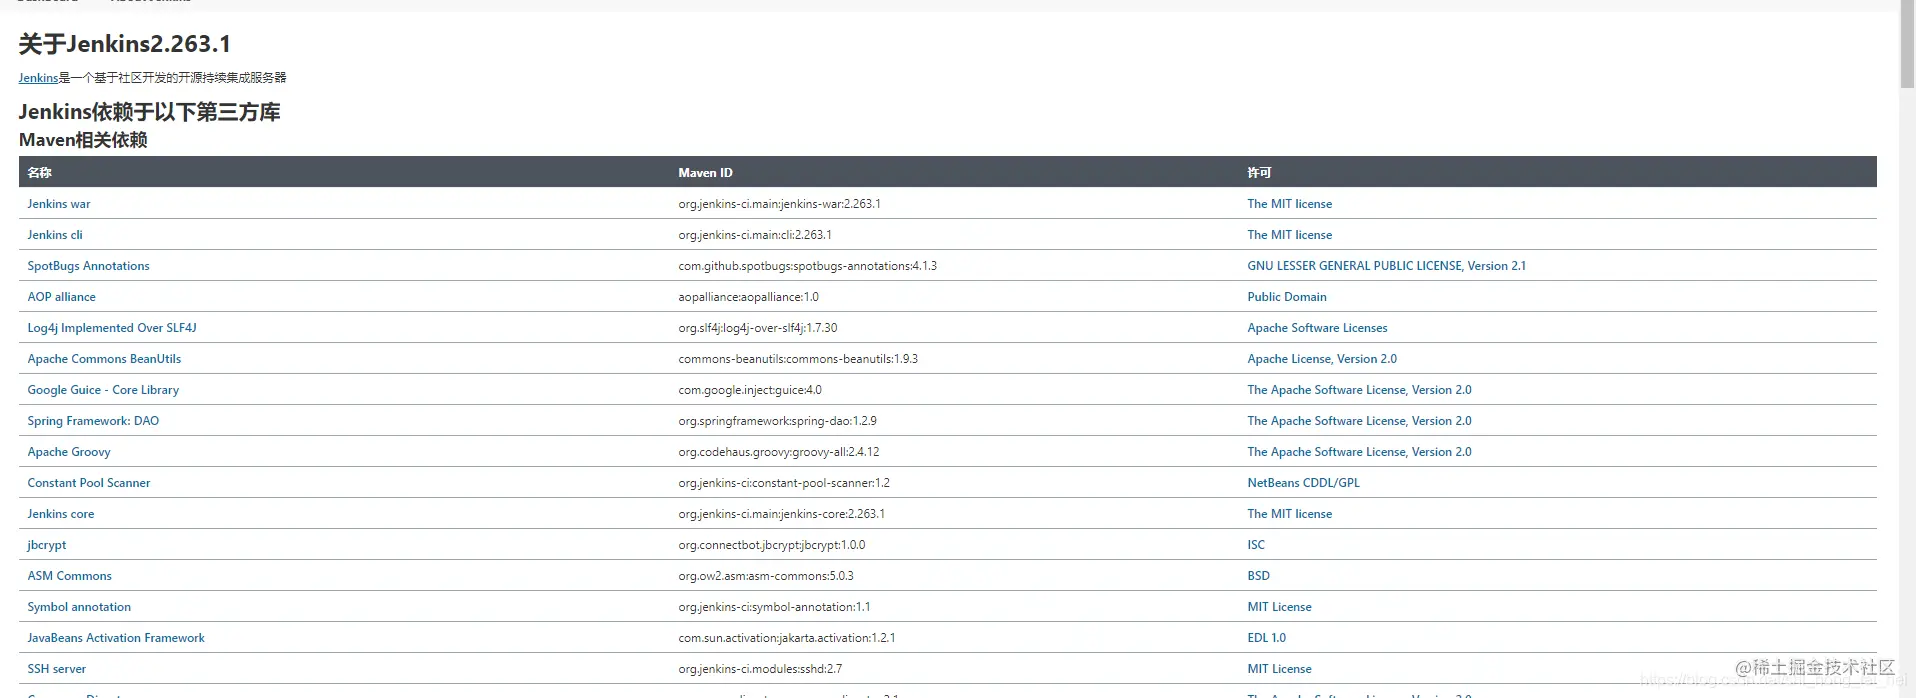
Task: Open the Public Domain license link
Action: coord(1287,297)
